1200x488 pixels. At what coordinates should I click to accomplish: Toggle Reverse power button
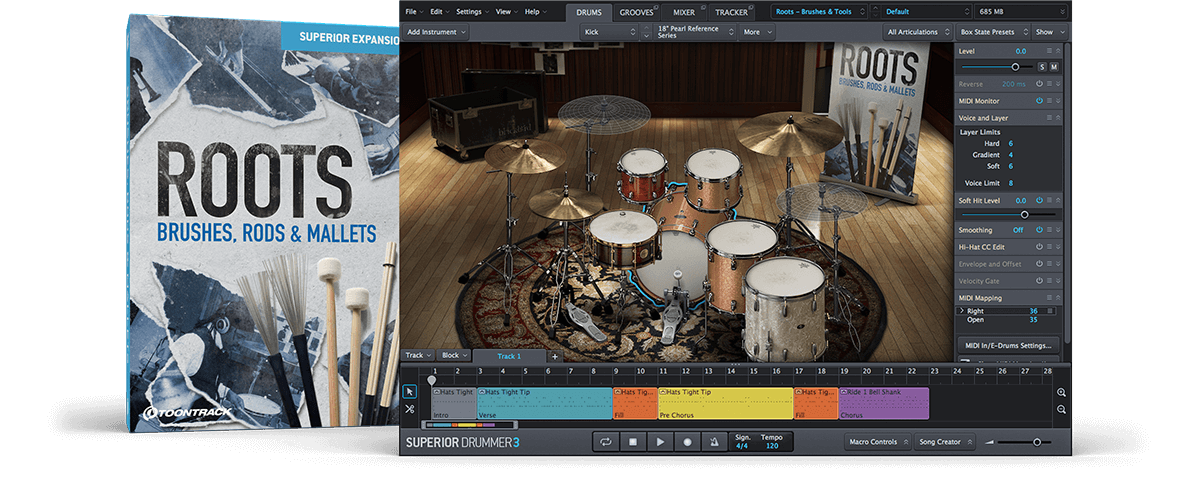pyautogui.click(x=1039, y=84)
